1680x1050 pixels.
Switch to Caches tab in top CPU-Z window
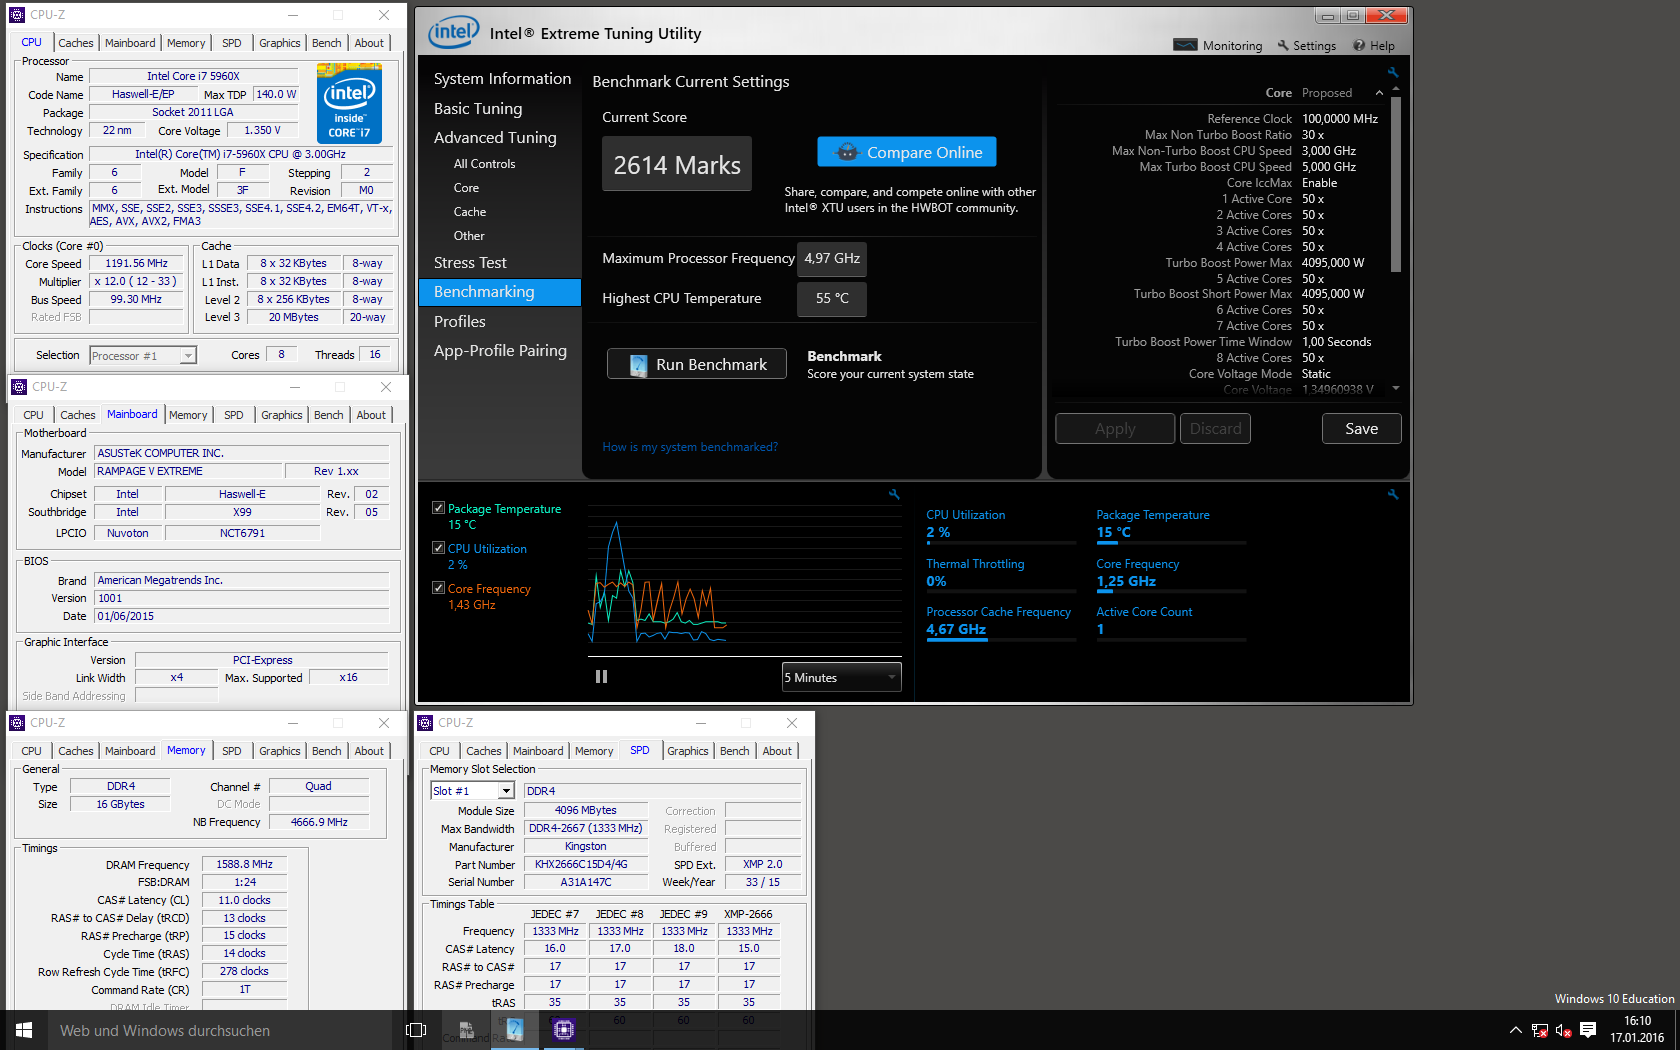coord(75,43)
